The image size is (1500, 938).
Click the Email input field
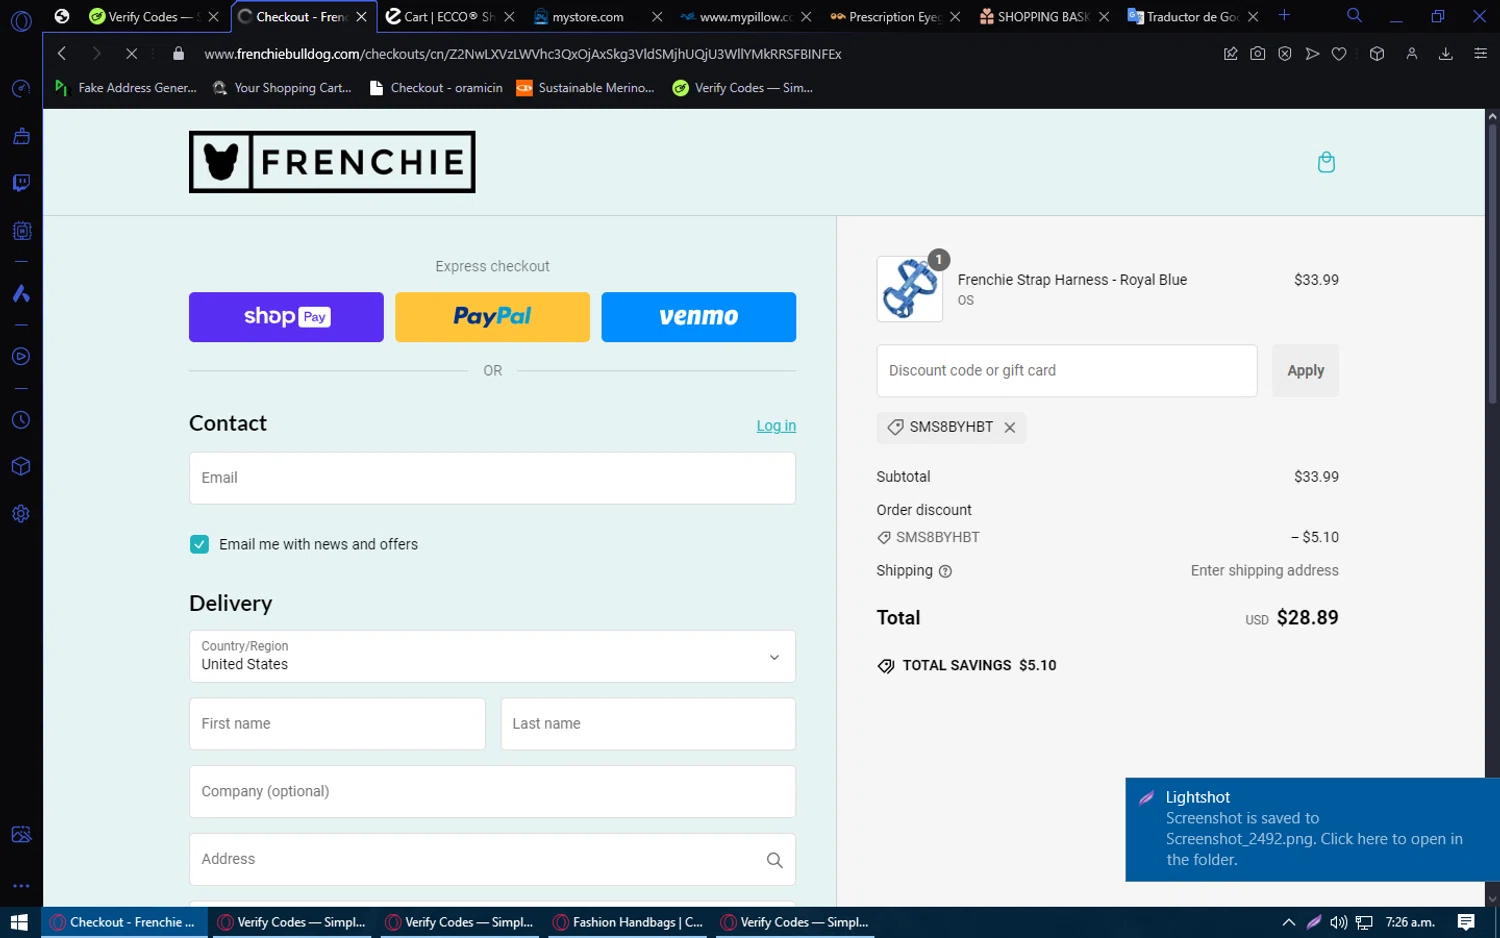[x=492, y=478]
